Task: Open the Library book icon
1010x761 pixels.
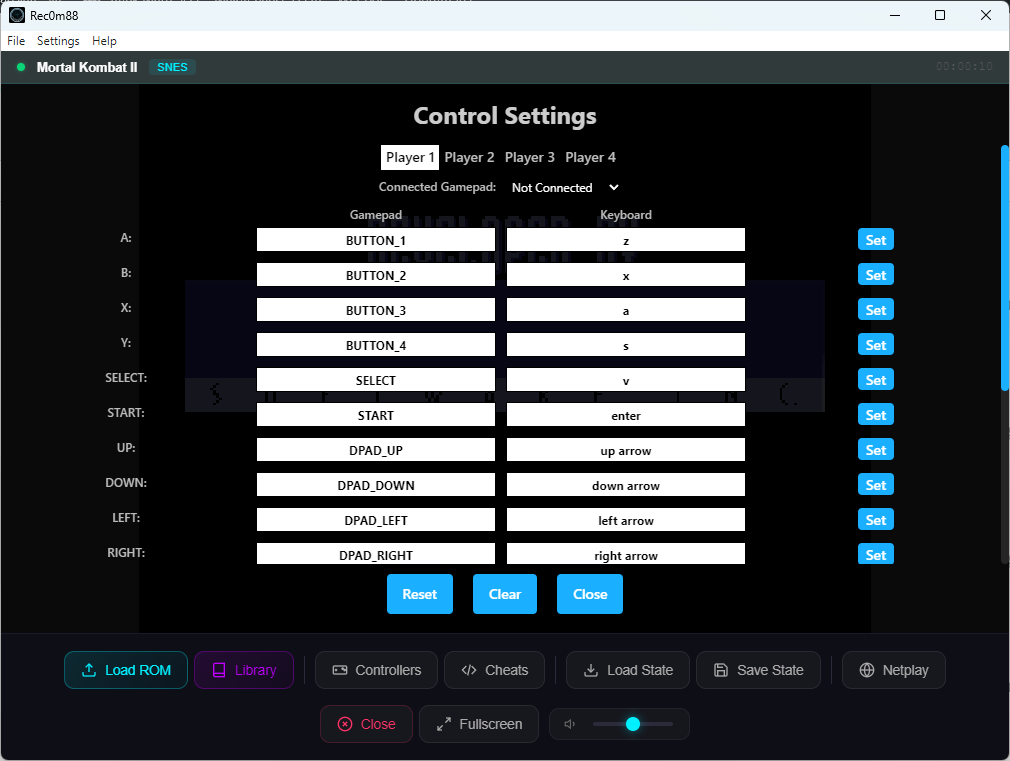Action: coord(219,670)
